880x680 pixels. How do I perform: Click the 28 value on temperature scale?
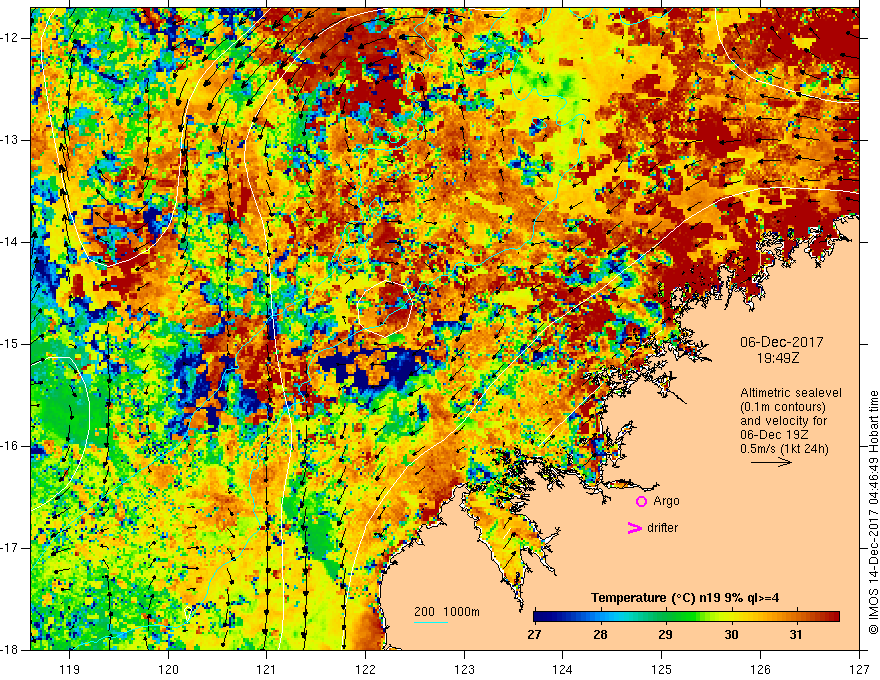pyautogui.click(x=600, y=635)
